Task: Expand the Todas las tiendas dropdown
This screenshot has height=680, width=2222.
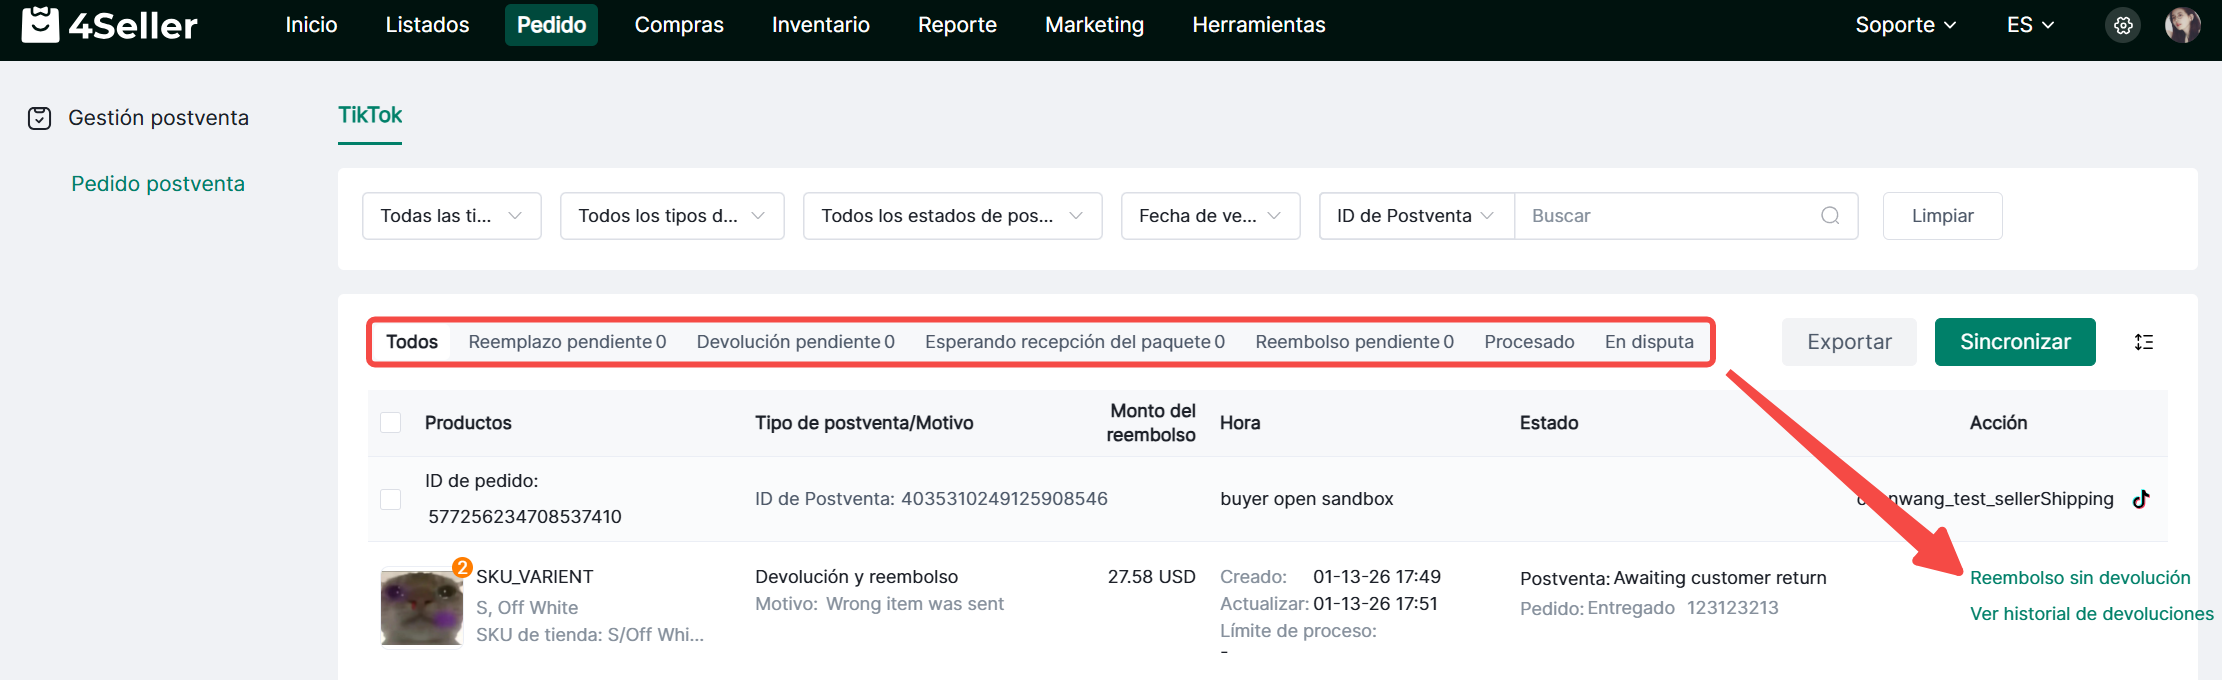Action: pyautogui.click(x=451, y=216)
